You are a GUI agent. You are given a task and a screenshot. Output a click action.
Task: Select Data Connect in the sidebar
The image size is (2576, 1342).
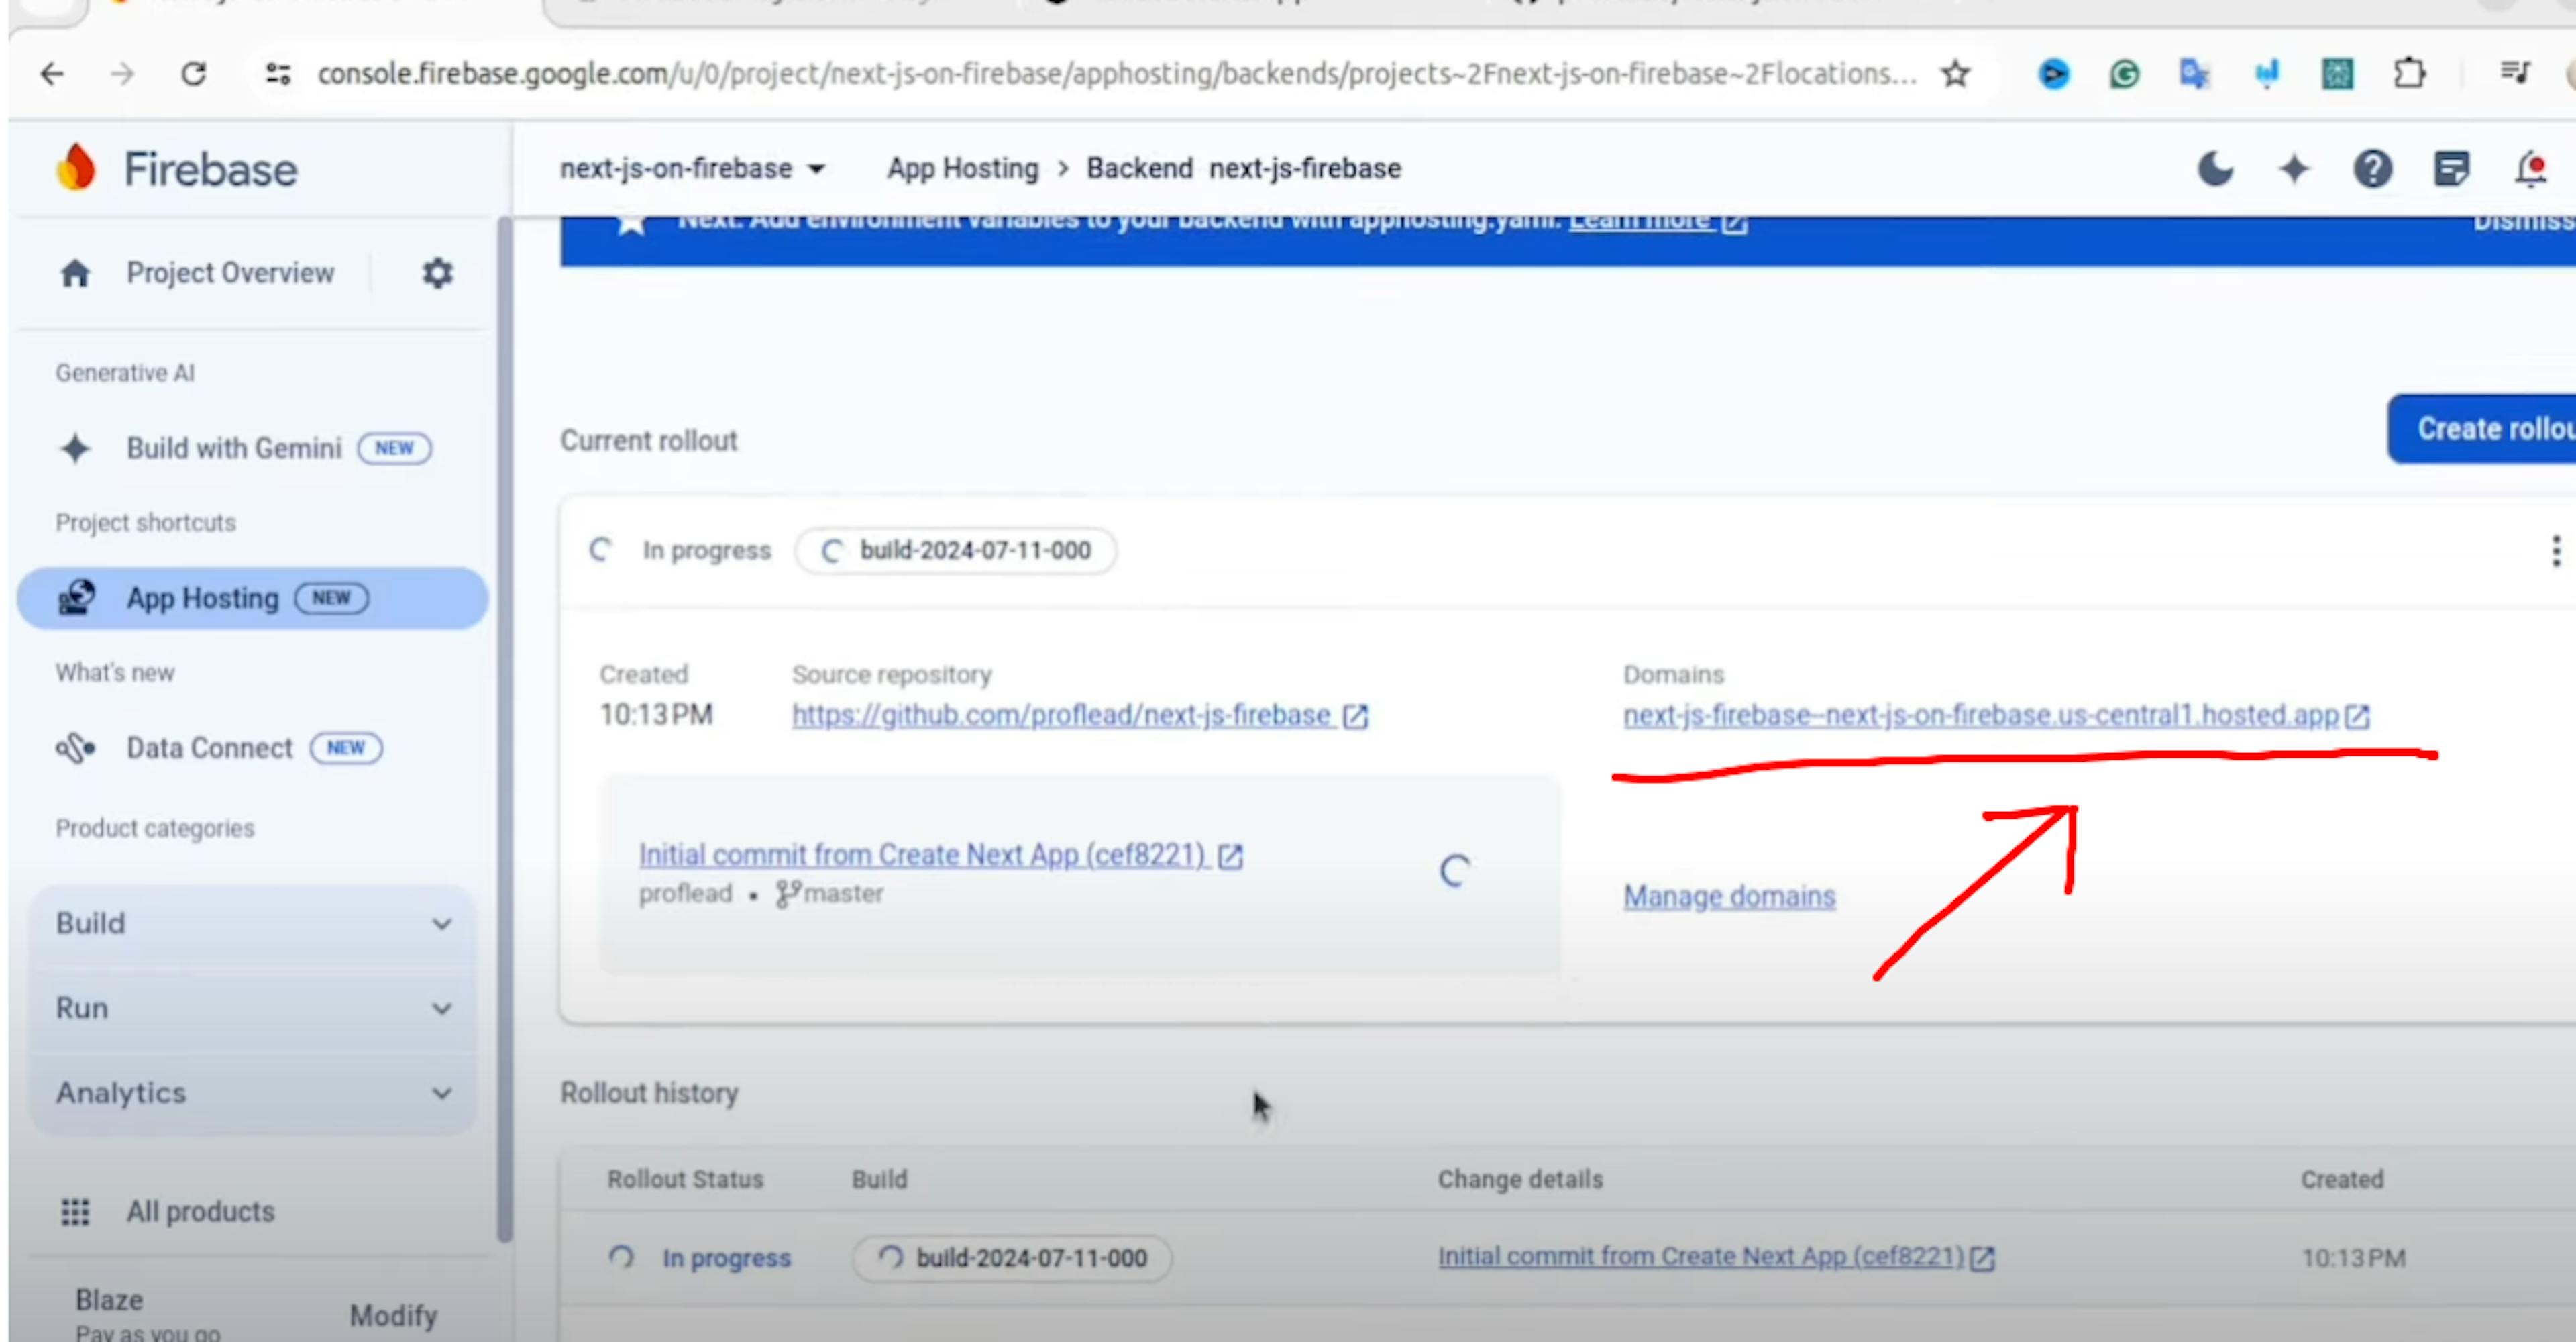pos(209,747)
